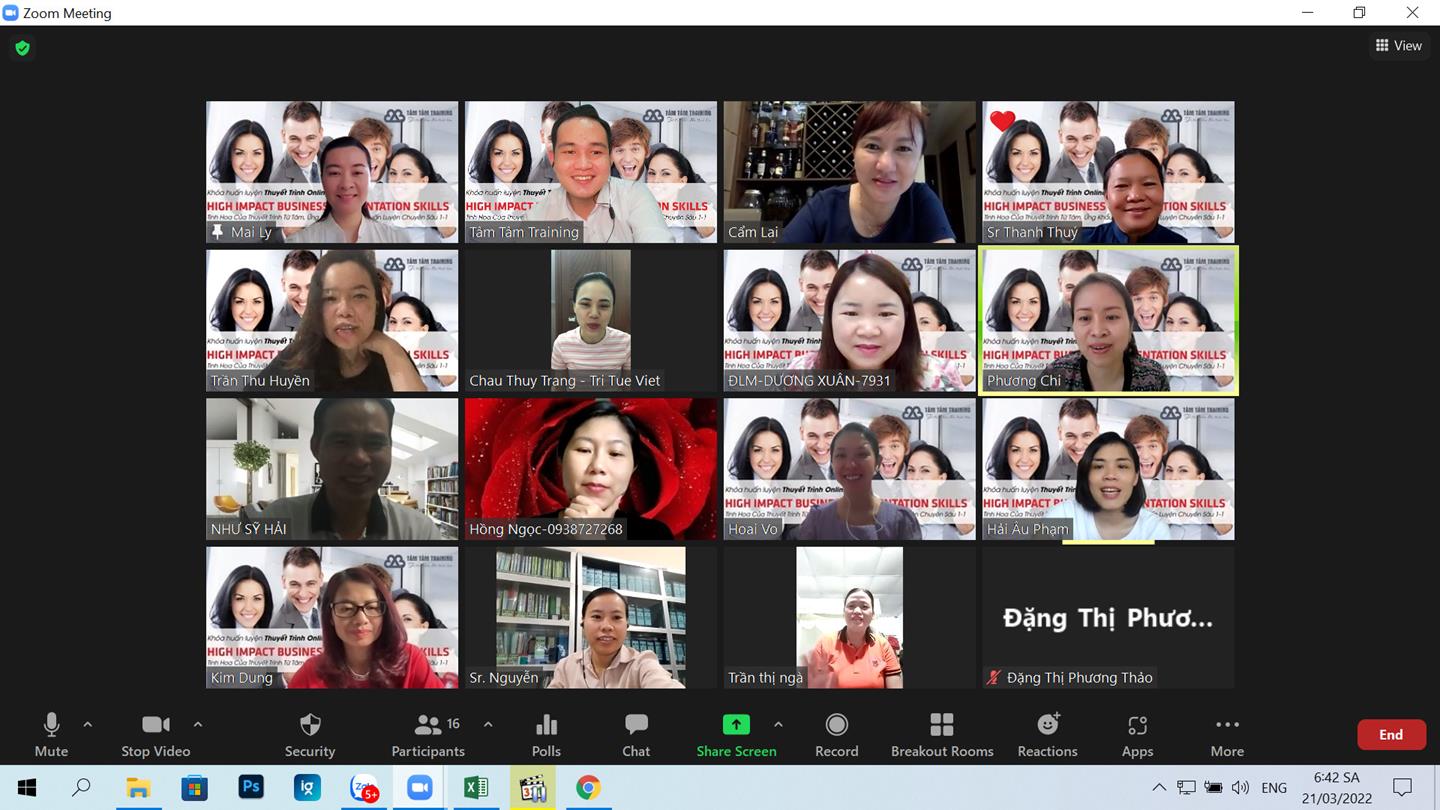Open Zoom Apps
Viewport: 1440px width, 810px height.
1137,735
